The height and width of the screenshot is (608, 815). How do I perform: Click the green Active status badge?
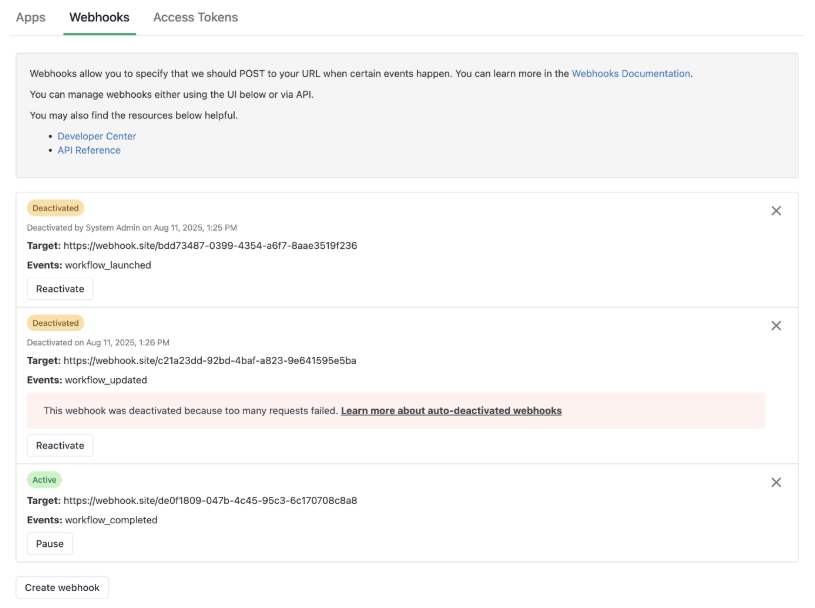pyautogui.click(x=44, y=480)
